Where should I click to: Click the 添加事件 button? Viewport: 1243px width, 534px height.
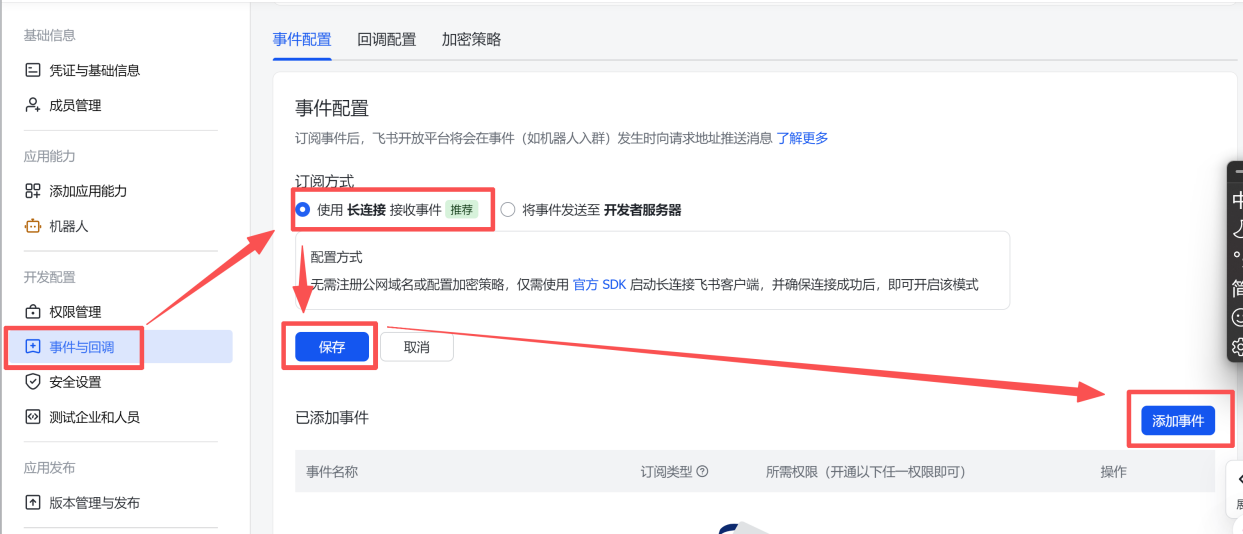[1178, 421]
